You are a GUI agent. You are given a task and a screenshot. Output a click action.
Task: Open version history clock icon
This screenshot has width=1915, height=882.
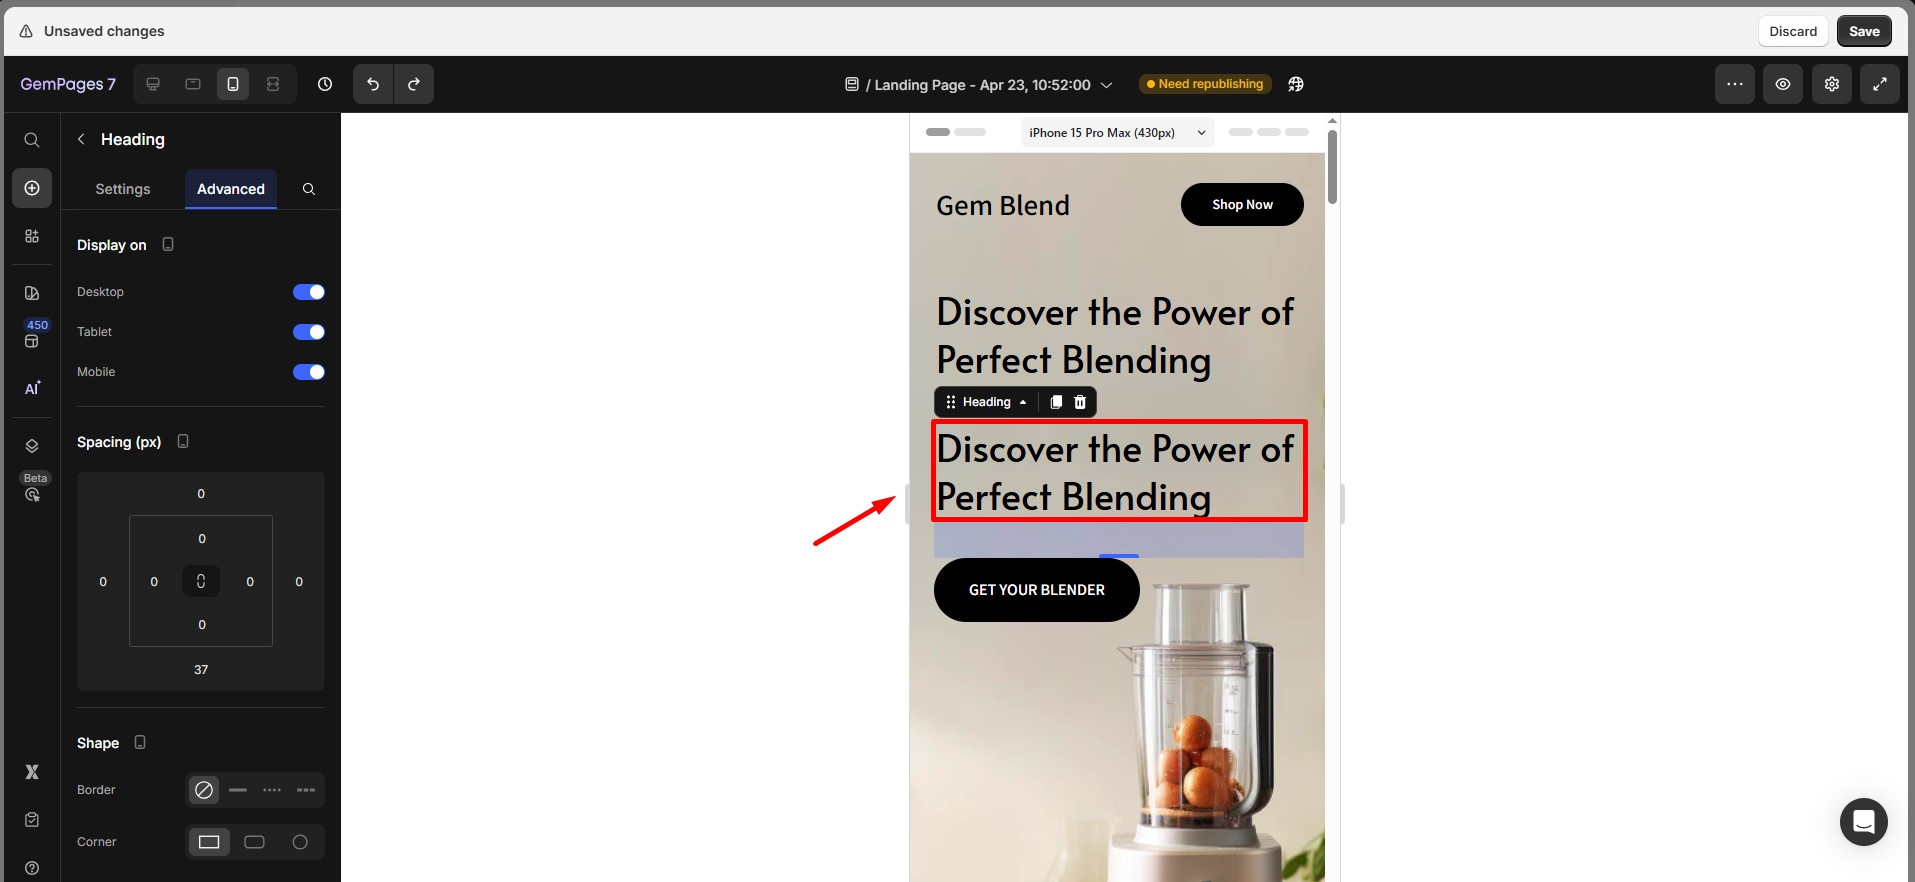point(325,84)
